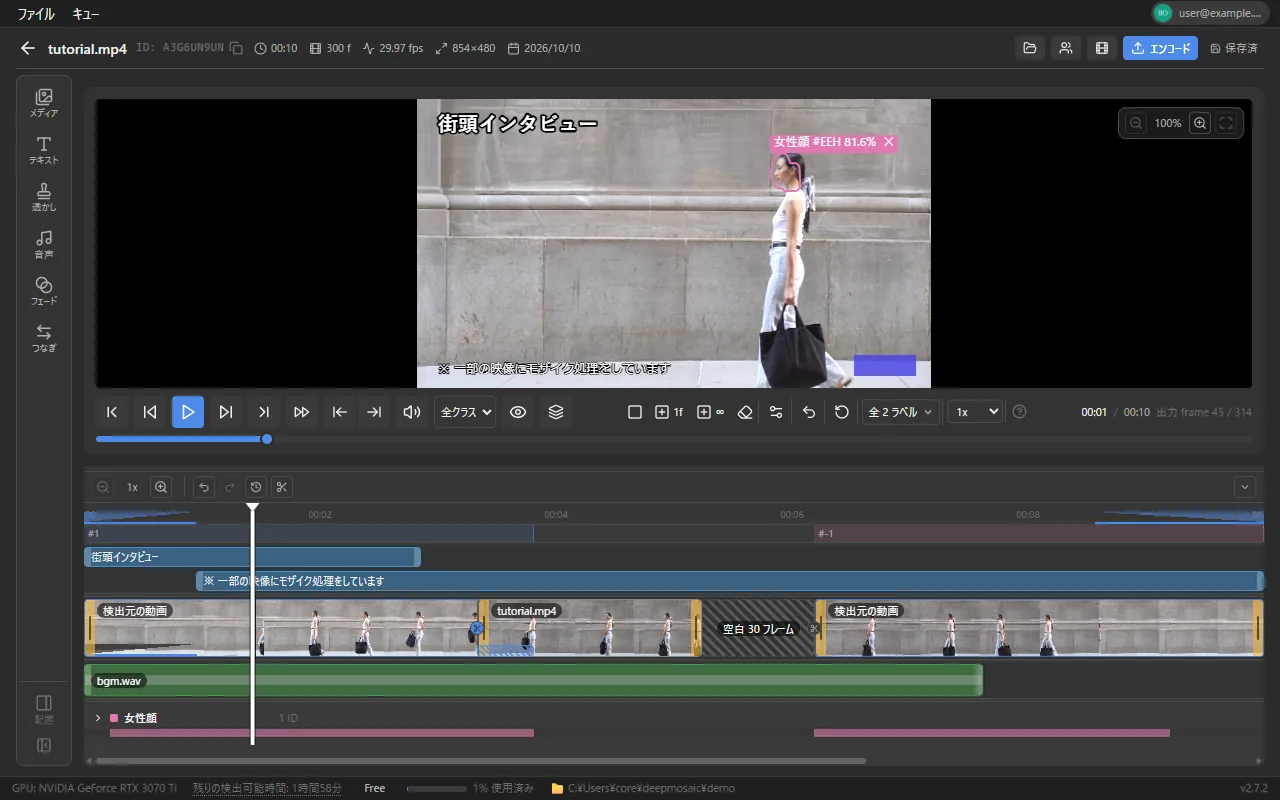Open the キュー menu
Screen dimensions: 1280x800
86,14
